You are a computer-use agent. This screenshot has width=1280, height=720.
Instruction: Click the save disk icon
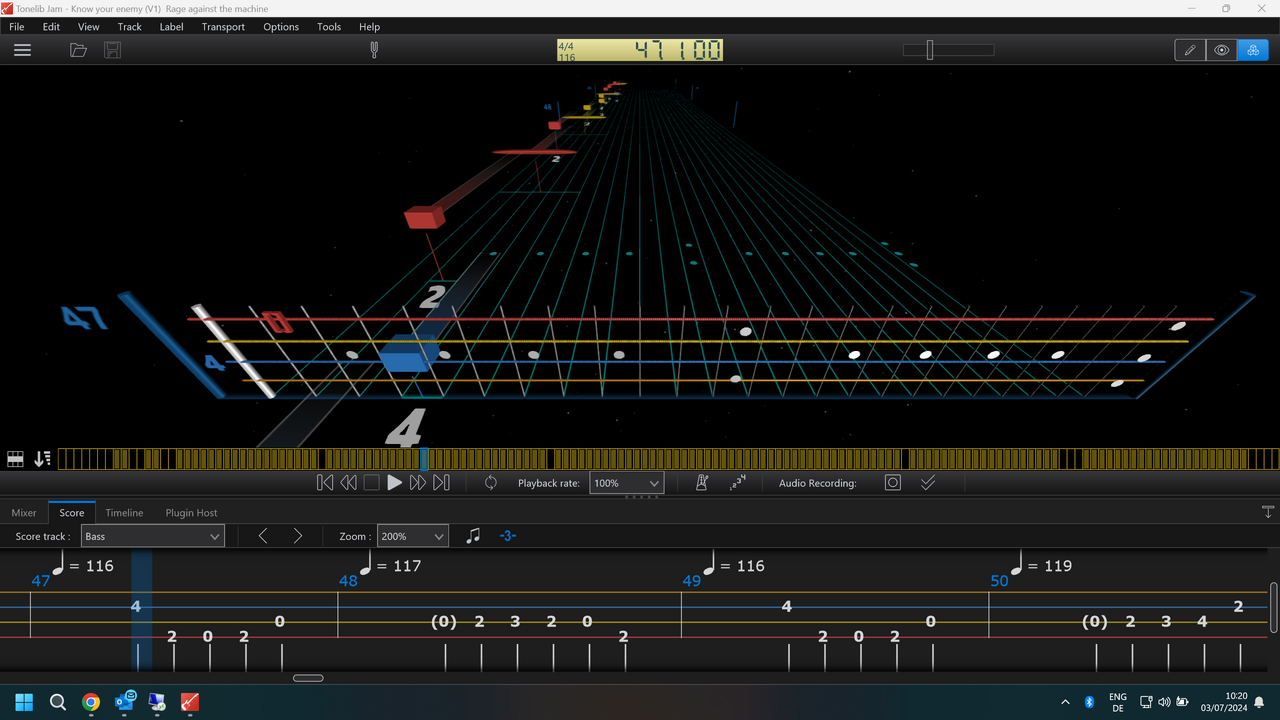click(112, 50)
